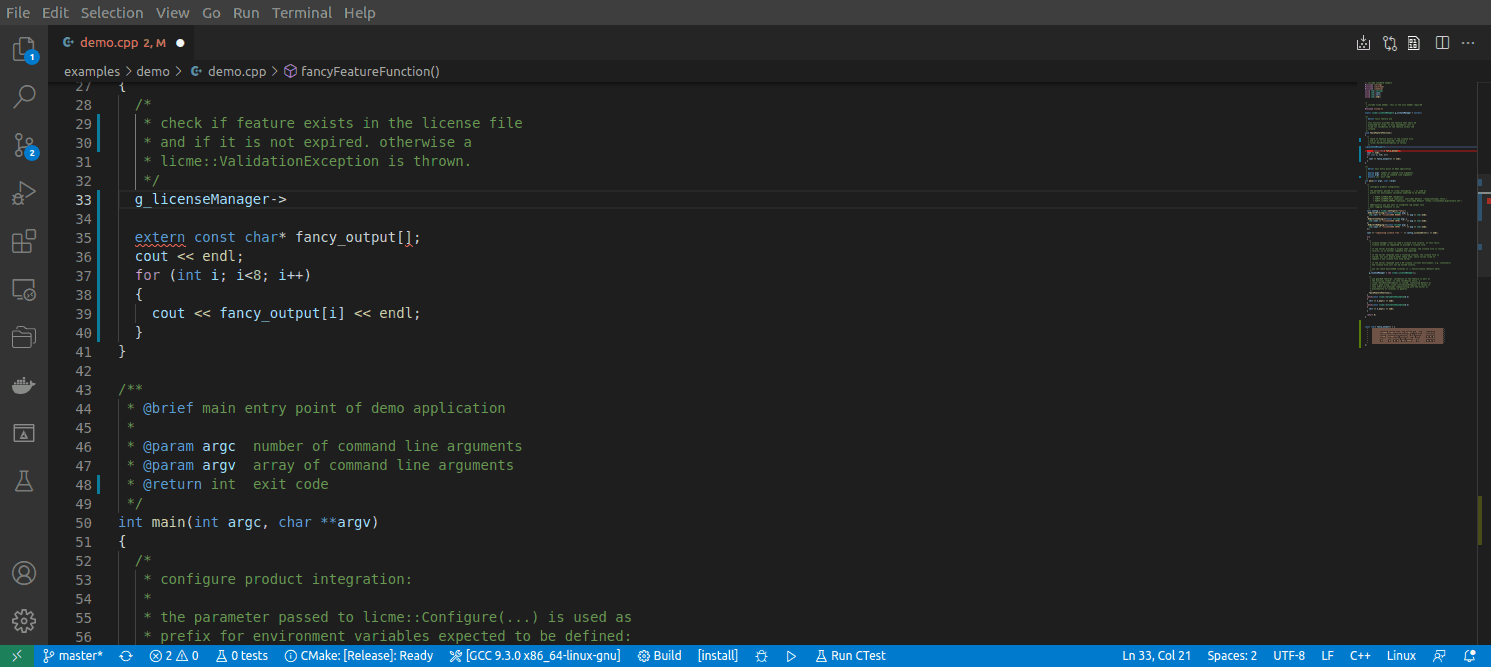This screenshot has height=667, width=1491.
Task: Change indentation from Spaces: 2
Action: (x=1232, y=656)
